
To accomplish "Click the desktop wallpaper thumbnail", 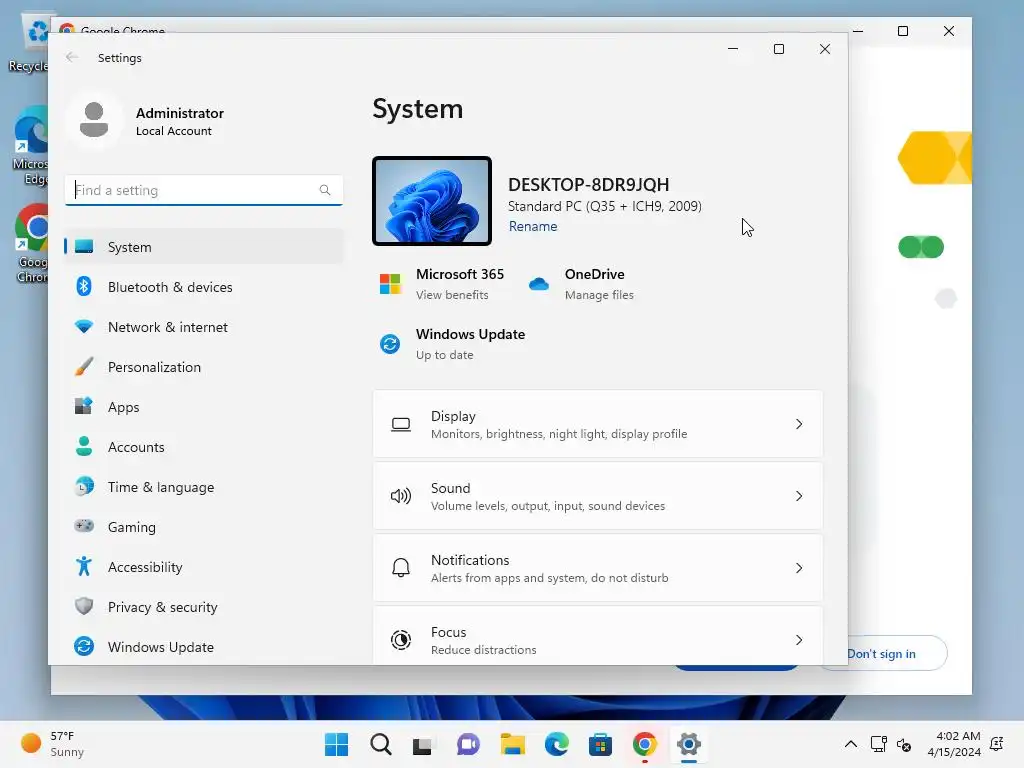I will coord(432,201).
